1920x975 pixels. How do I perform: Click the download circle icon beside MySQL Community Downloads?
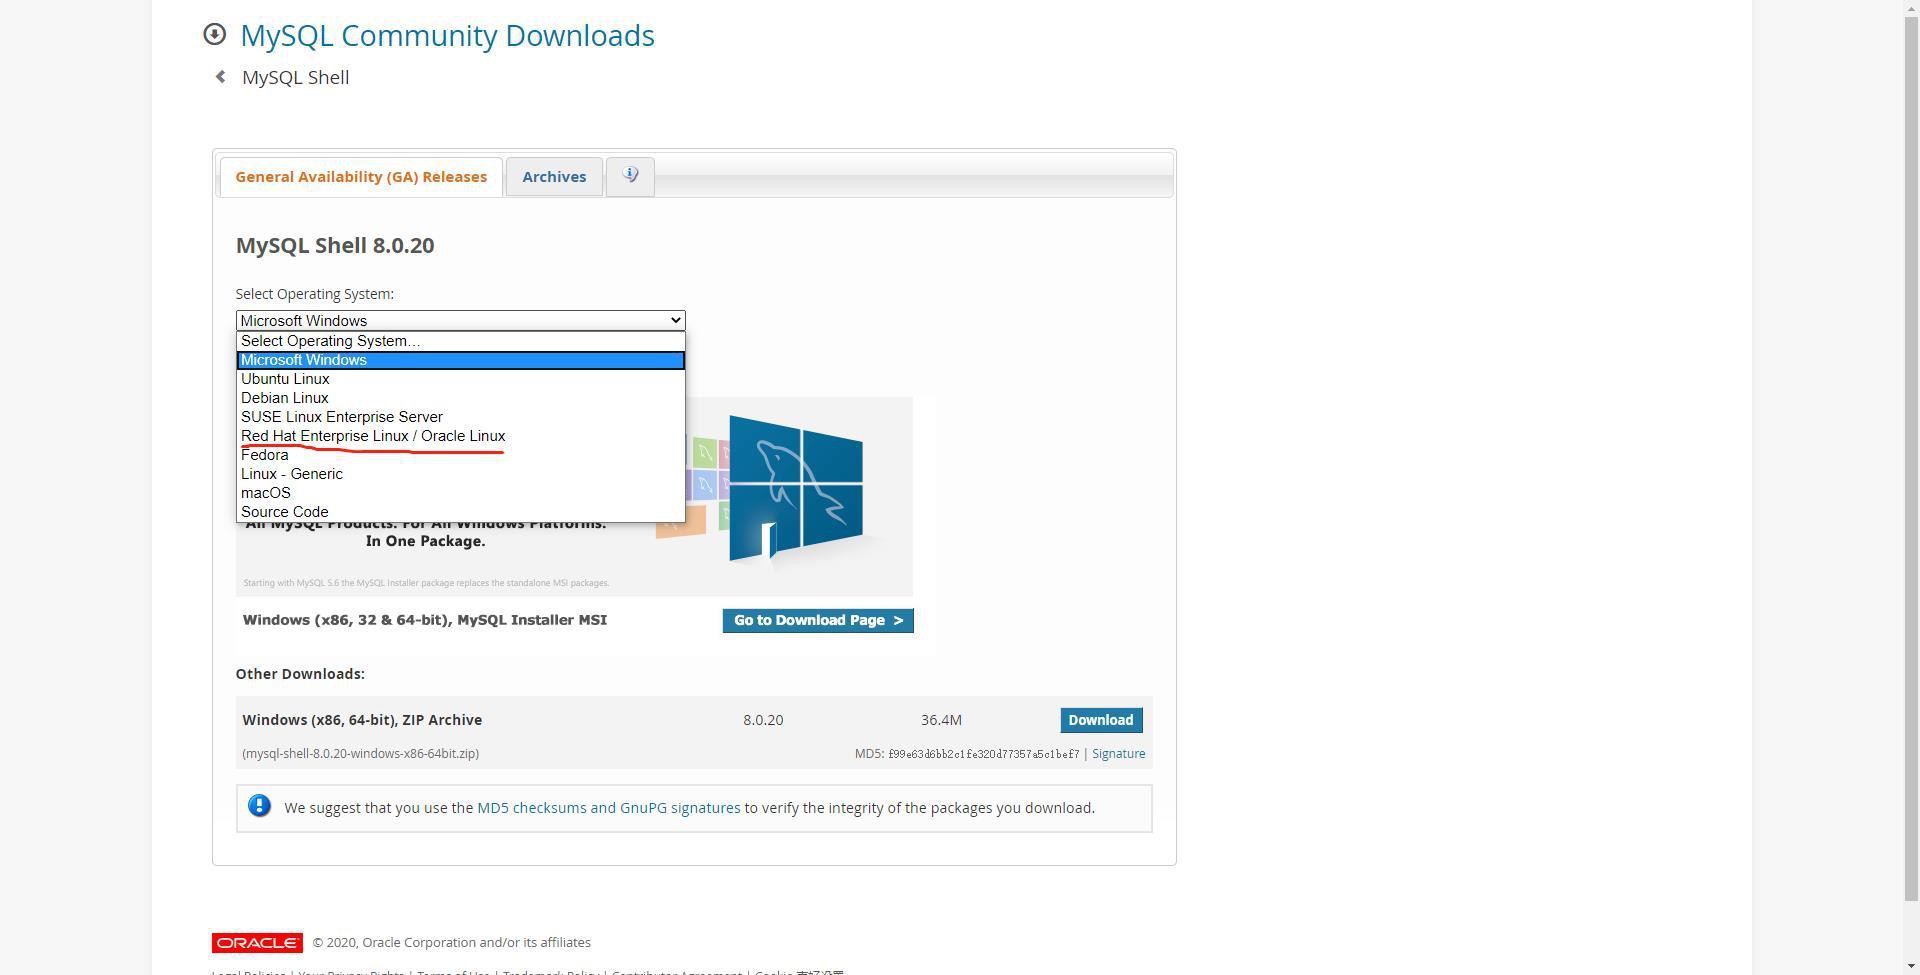coord(214,35)
